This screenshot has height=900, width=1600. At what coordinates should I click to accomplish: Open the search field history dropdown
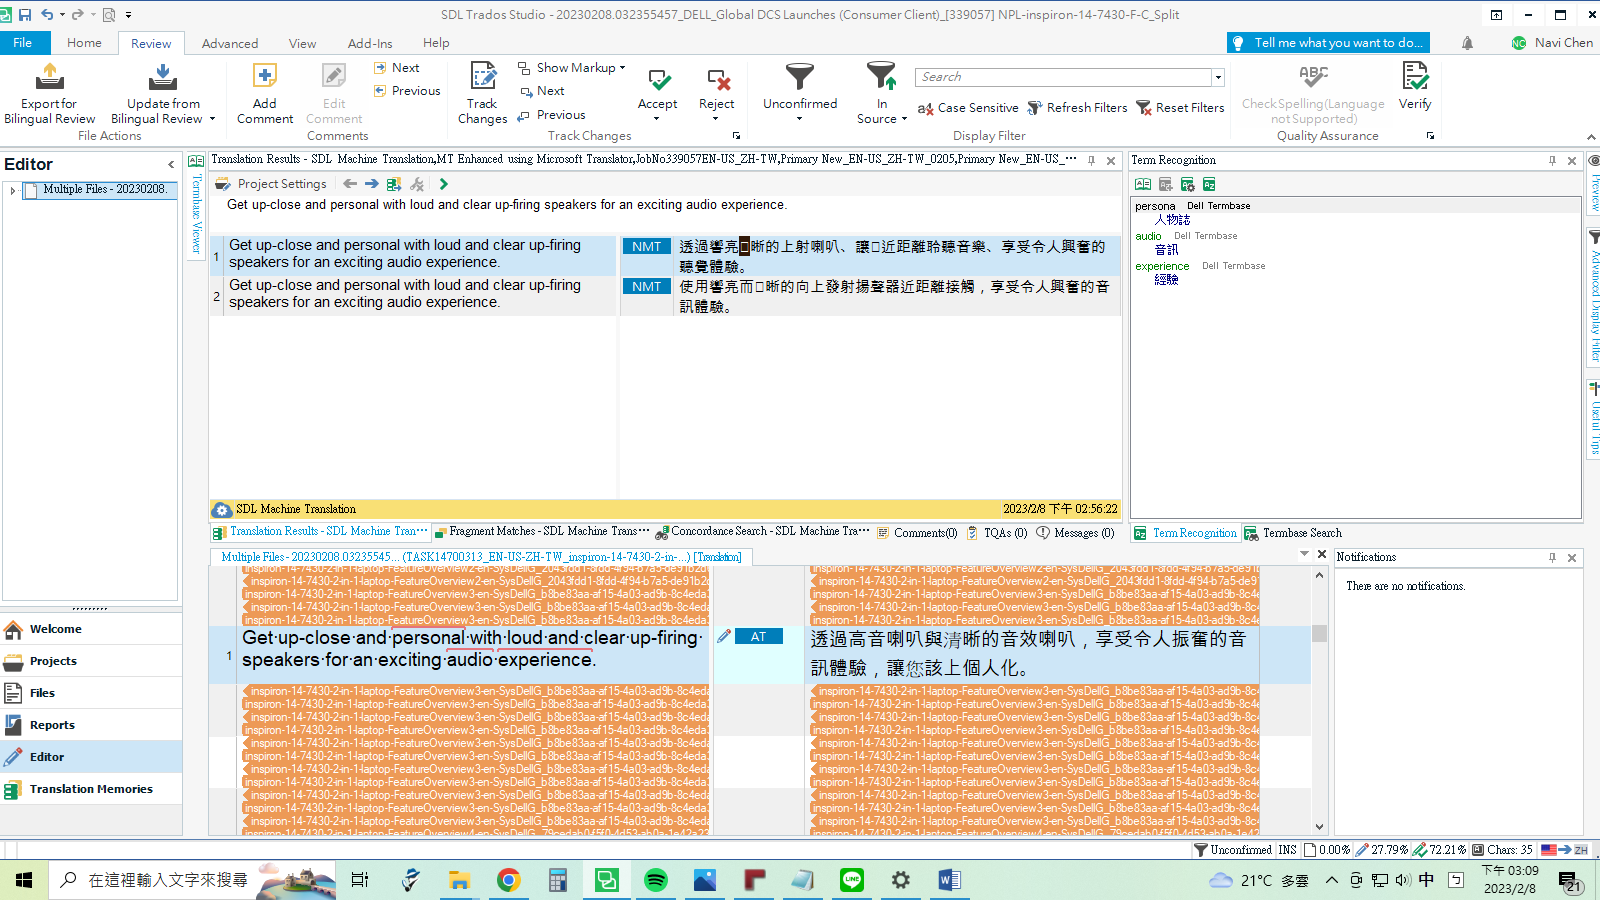point(1218,77)
